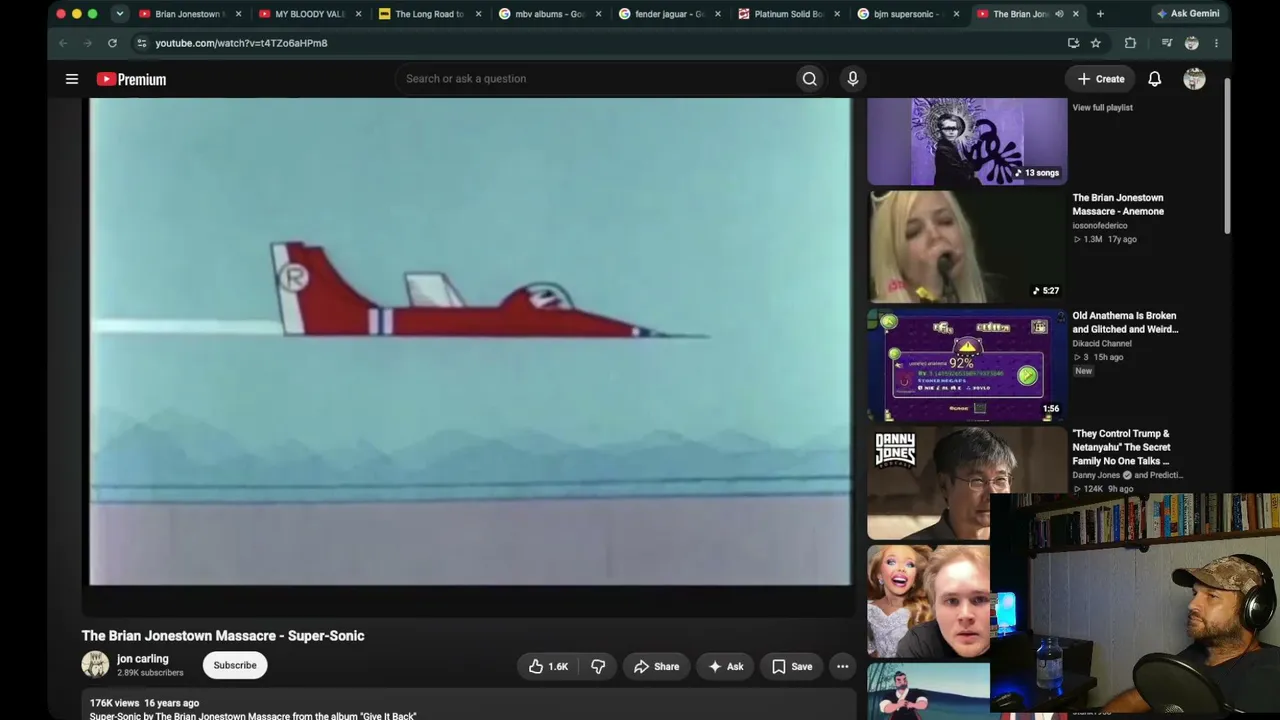Screen dimensions: 1280x720
Task: Open the Anemone video thumbnail
Action: [x=967, y=246]
